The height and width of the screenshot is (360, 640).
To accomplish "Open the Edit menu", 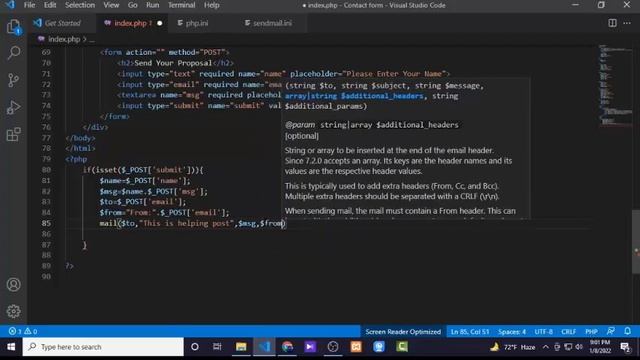I will coord(50,5).
